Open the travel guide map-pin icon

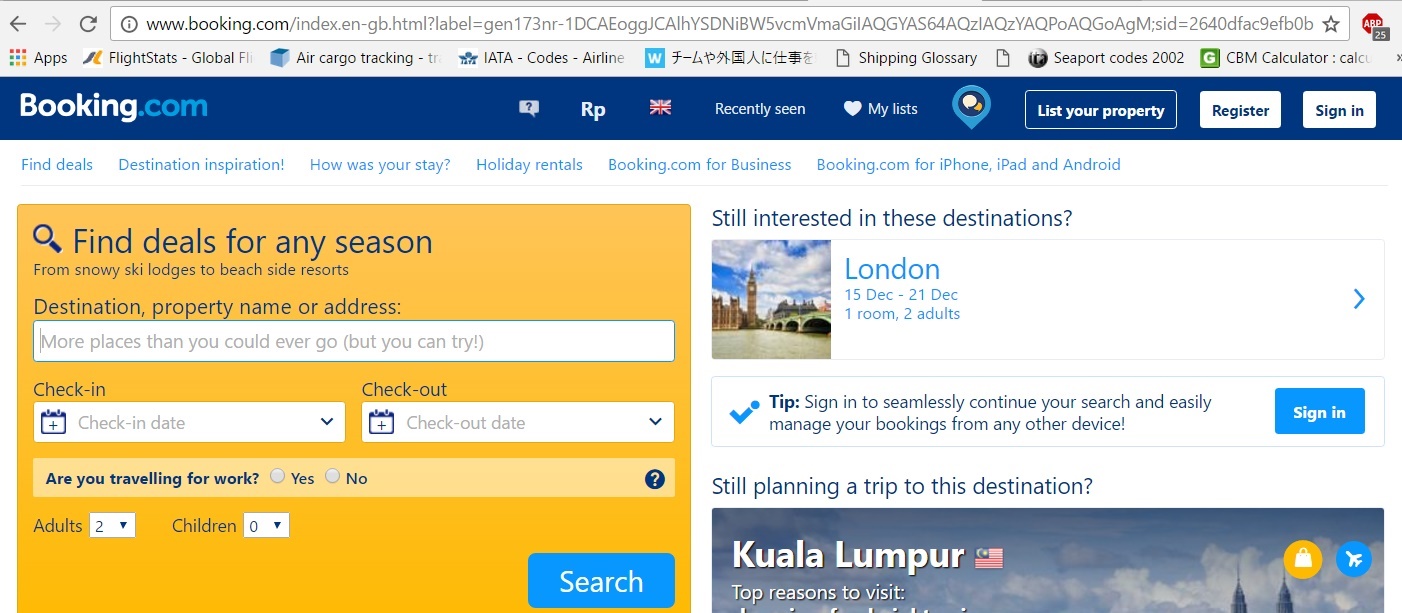(971, 107)
